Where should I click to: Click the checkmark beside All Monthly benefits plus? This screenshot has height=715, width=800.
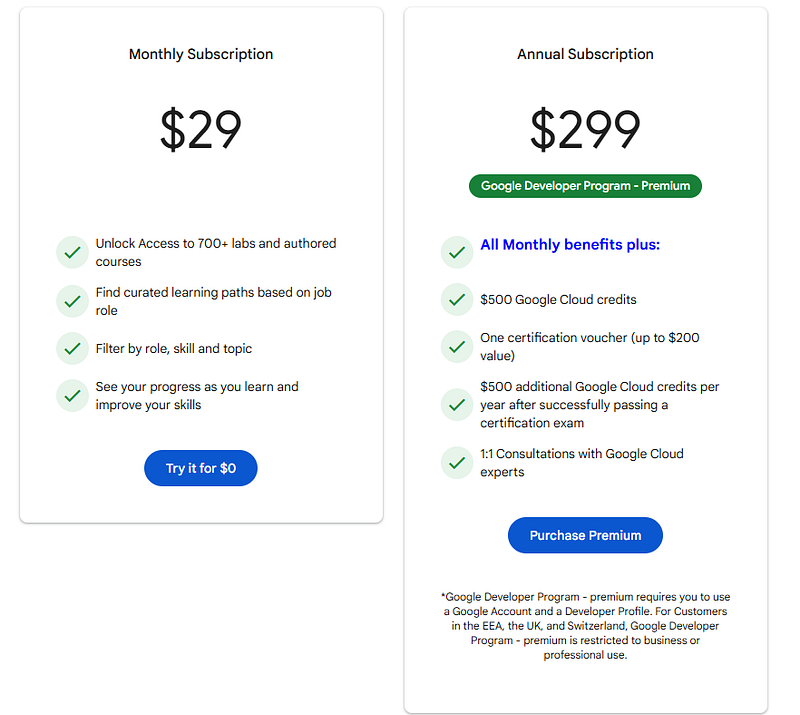click(x=457, y=251)
